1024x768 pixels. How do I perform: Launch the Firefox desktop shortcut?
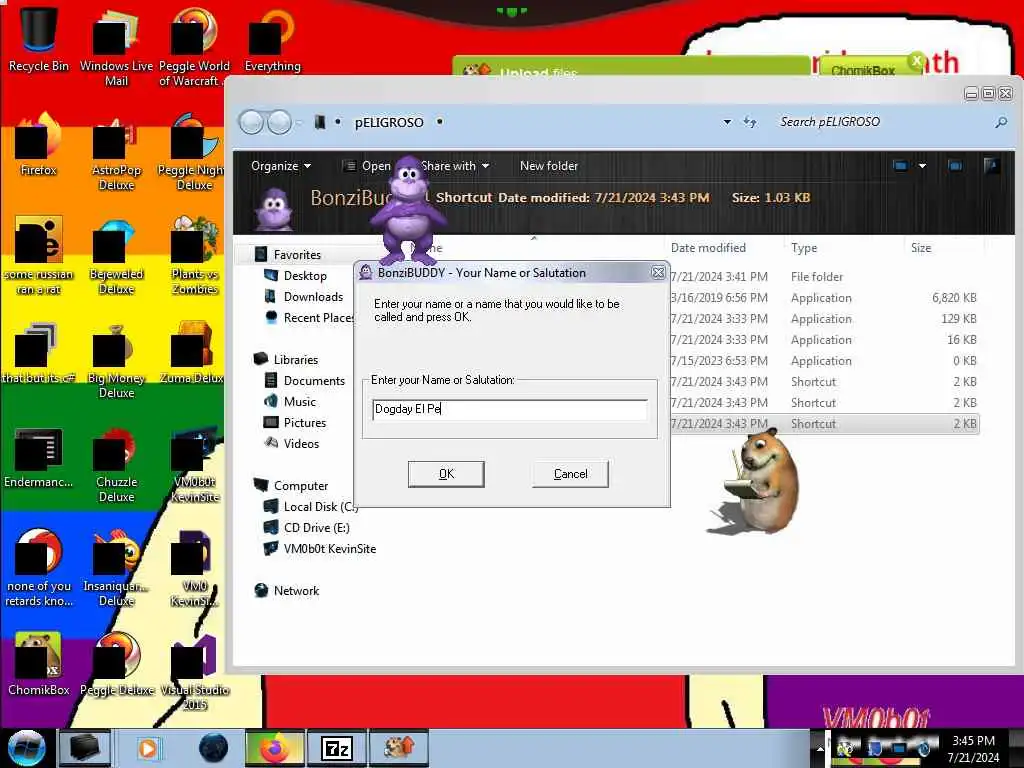[x=39, y=144]
